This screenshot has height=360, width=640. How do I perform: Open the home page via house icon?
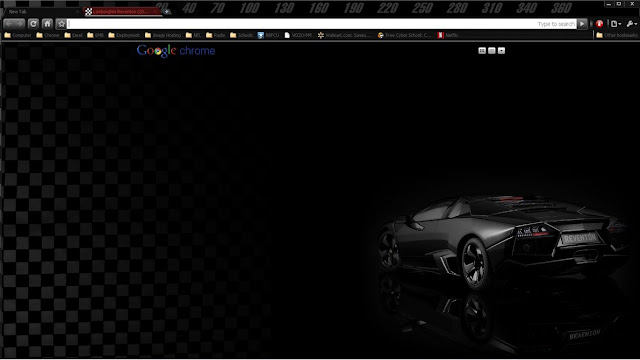coord(47,24)
